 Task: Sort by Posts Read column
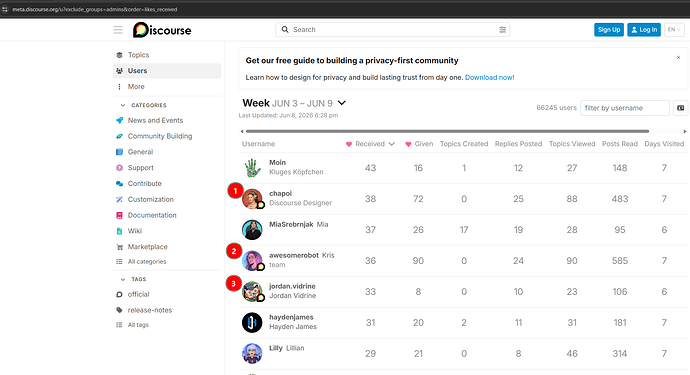coord(620,144)
